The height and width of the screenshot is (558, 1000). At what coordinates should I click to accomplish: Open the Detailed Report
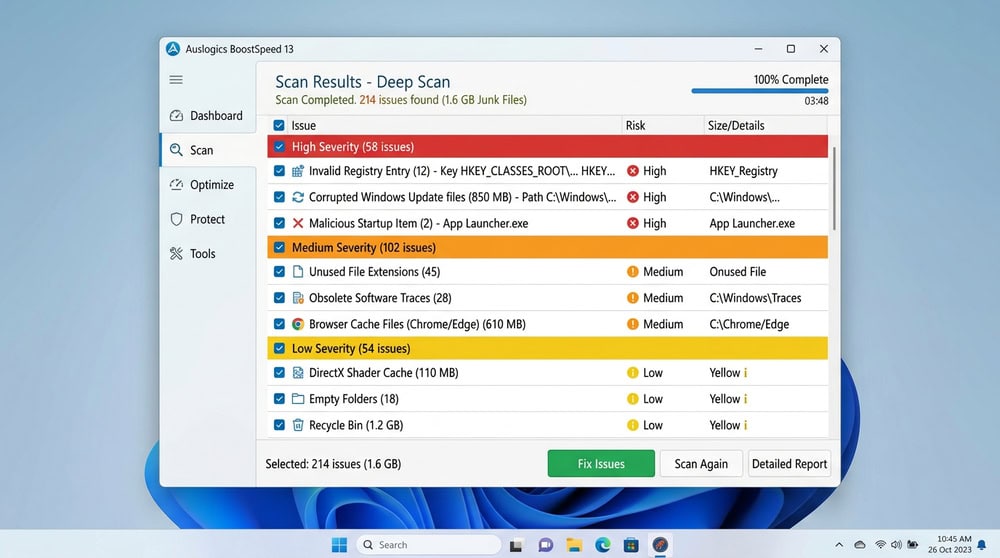(789, 464)
